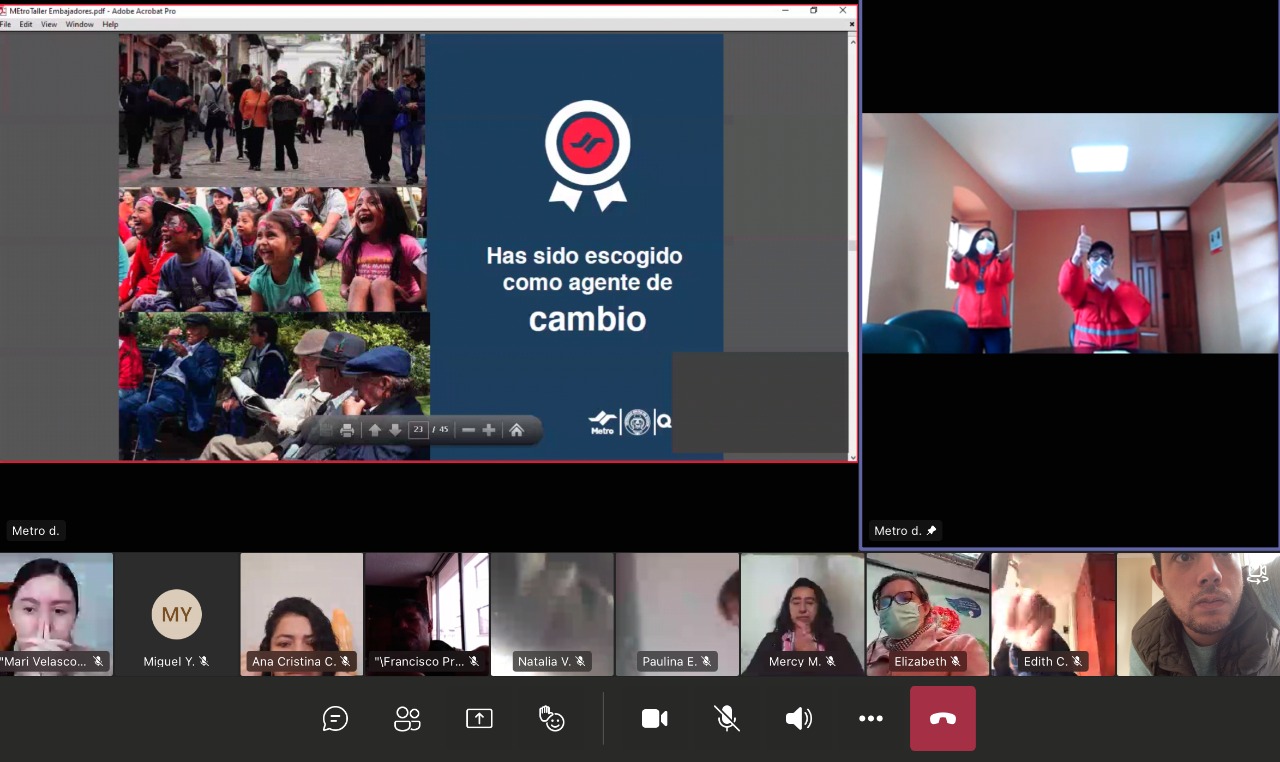Click the page number field showing 23

[x=418, y=430]
